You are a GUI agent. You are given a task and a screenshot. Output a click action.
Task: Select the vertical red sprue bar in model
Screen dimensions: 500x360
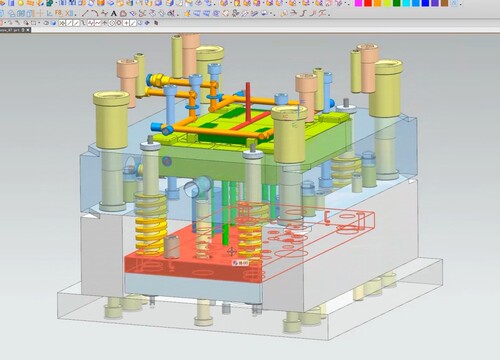pos(248,102)
